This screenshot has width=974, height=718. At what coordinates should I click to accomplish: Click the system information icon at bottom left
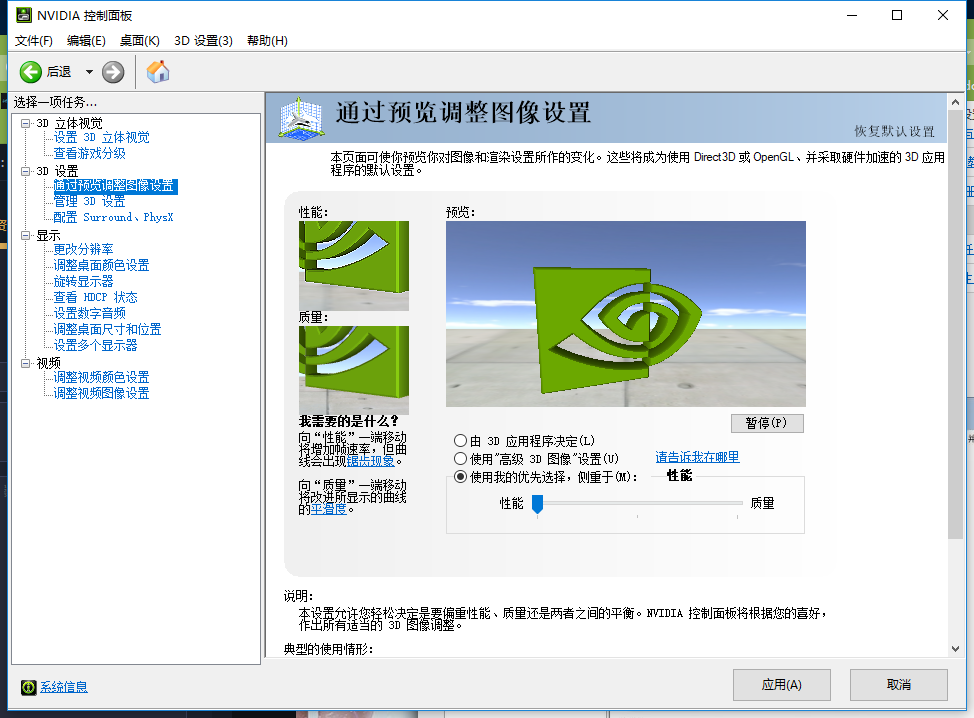(x=29, y=687)
